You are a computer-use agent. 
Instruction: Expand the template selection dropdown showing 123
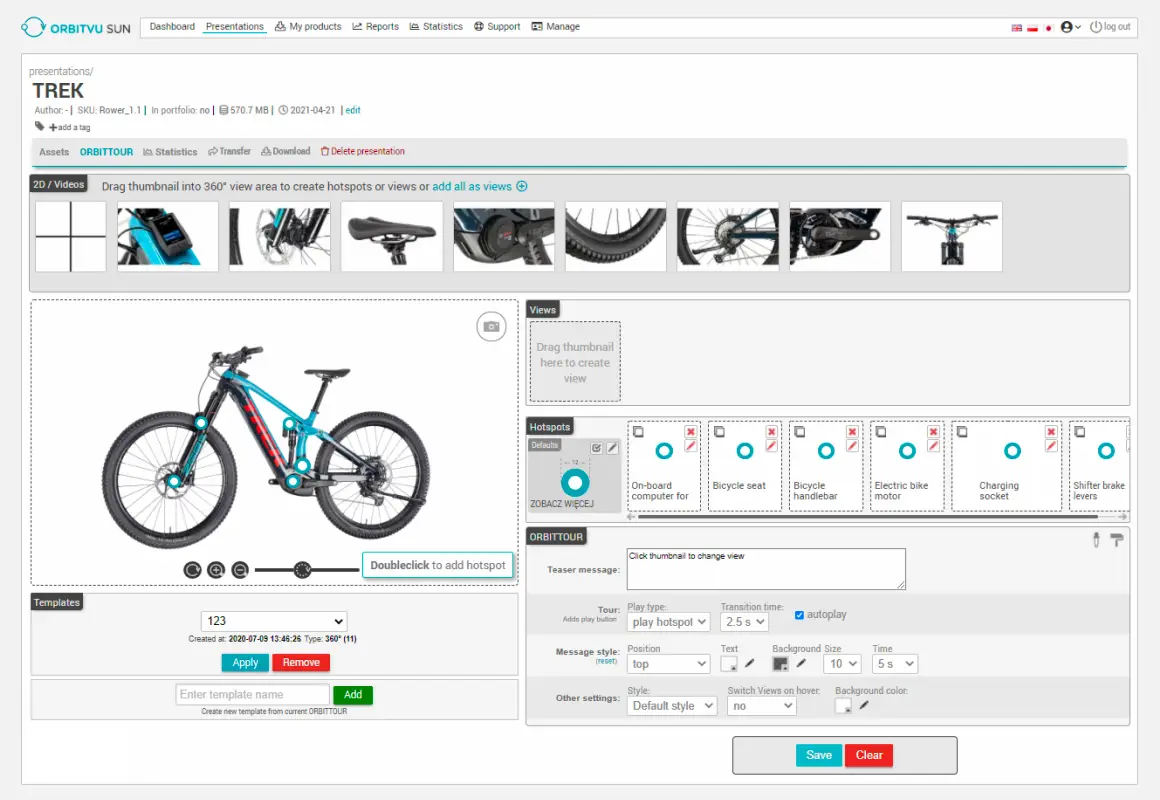pos(273,620)
